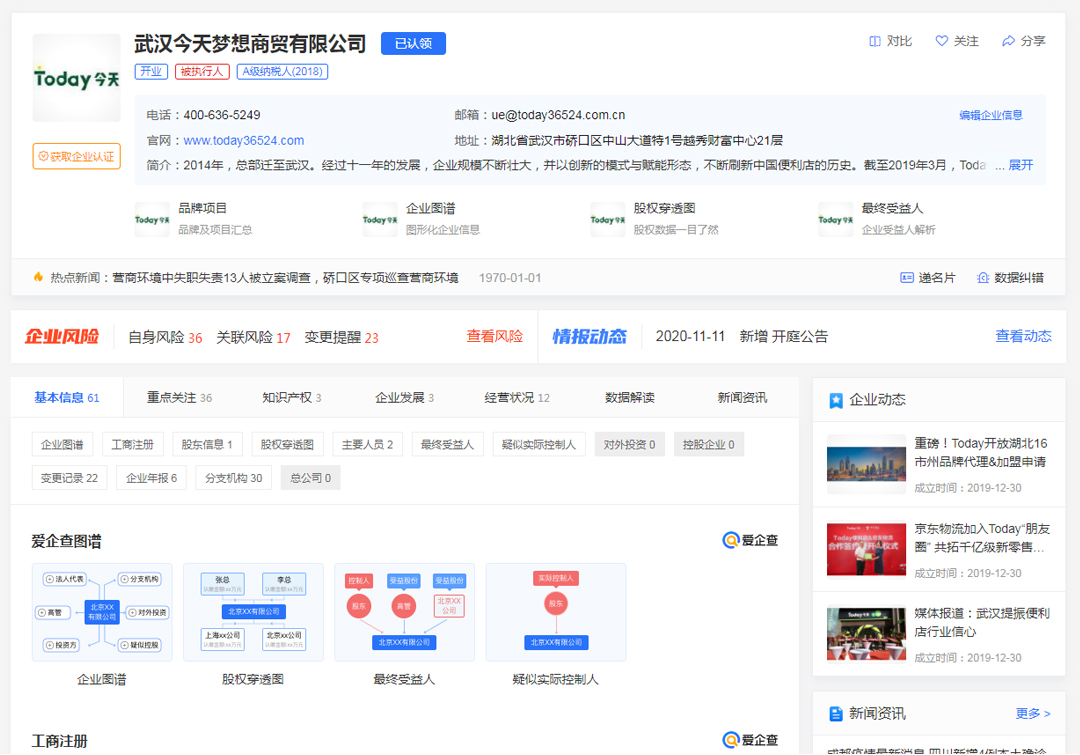Open www.today36524.com website link

click(244, 141)
